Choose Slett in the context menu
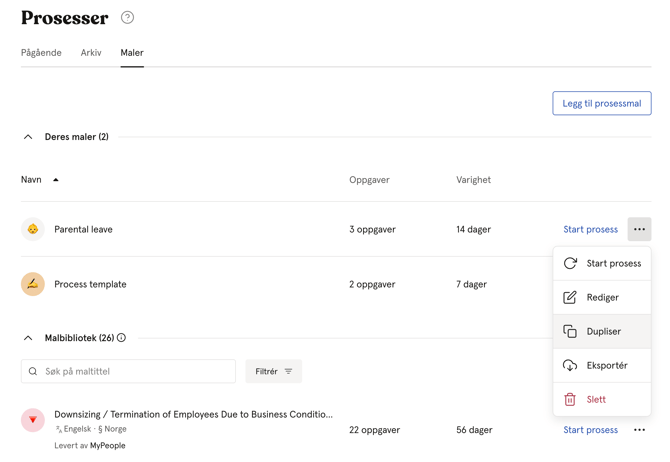The height and width of the screenshot is (462, 670). click(602, 400)
